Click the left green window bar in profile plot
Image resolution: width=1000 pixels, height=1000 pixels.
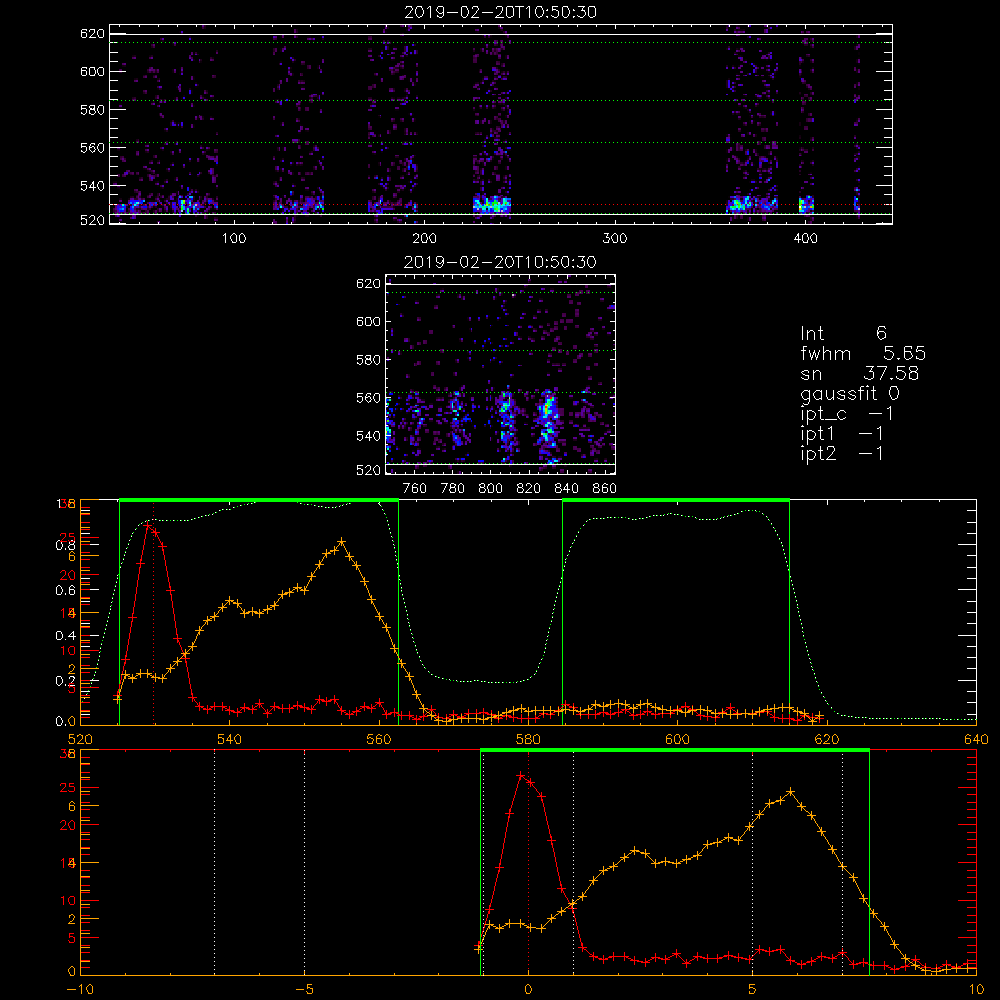click(x=259, y=501)
